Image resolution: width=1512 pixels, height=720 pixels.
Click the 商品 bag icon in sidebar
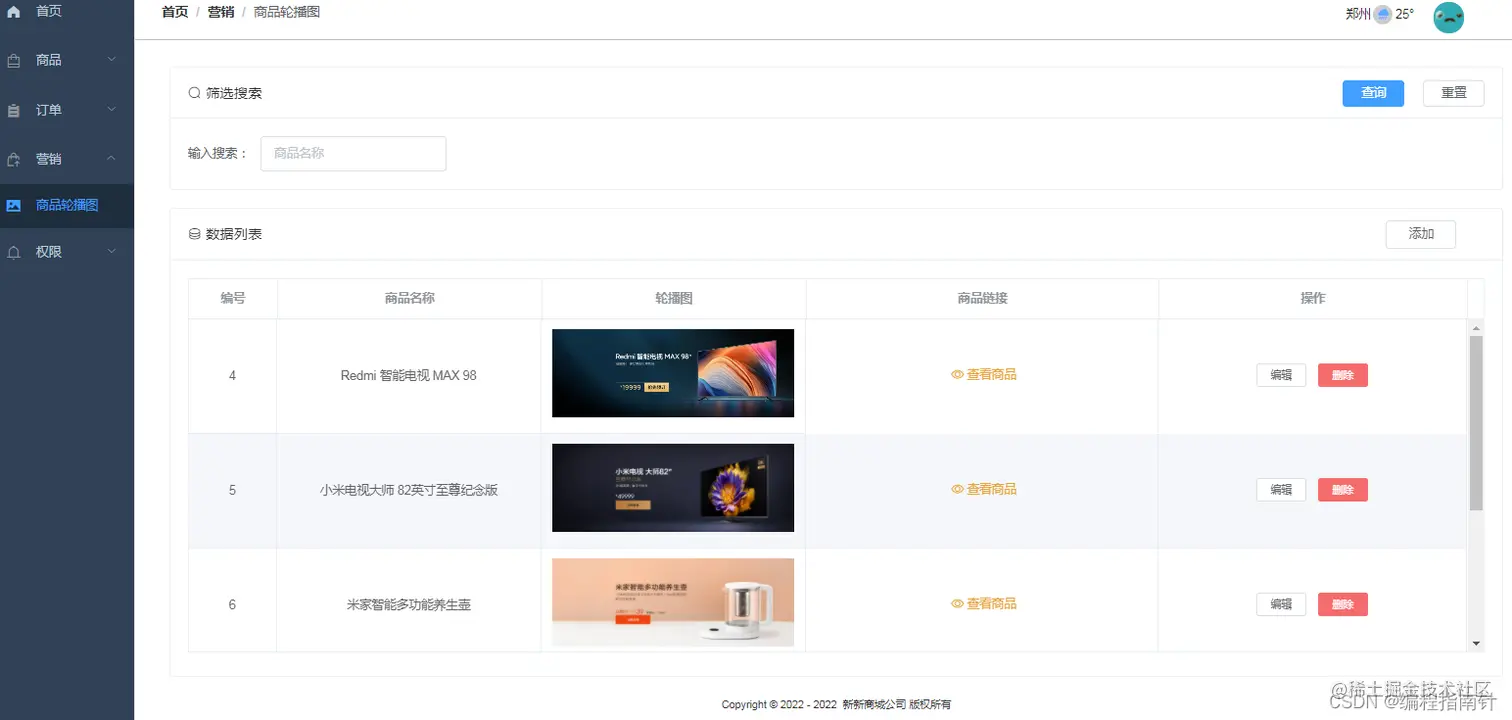(13, 61)
